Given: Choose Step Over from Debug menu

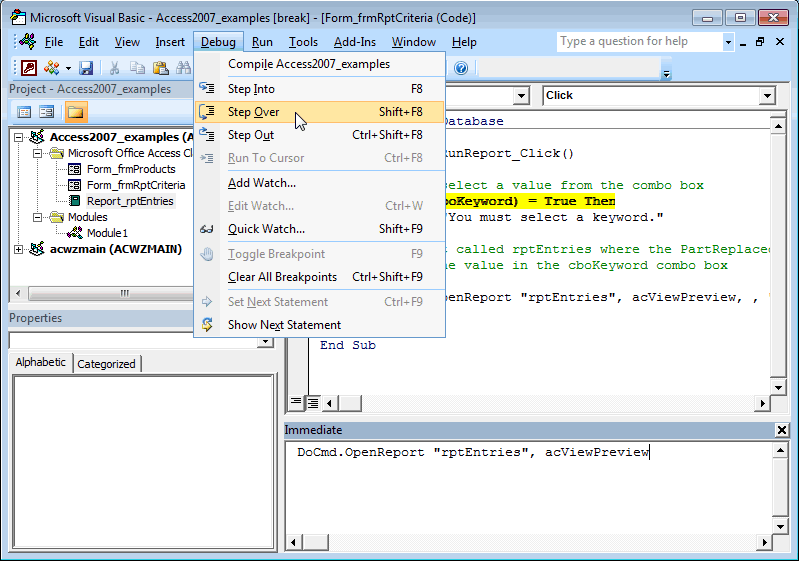Looking at the screenshot, I should [x=319, y=112].
